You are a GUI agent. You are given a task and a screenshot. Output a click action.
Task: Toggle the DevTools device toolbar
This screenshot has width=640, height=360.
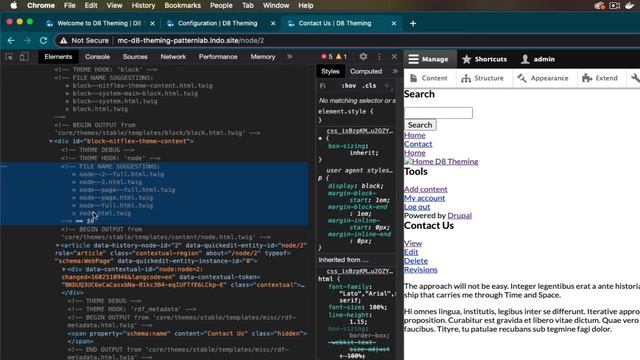click(24, 57)
